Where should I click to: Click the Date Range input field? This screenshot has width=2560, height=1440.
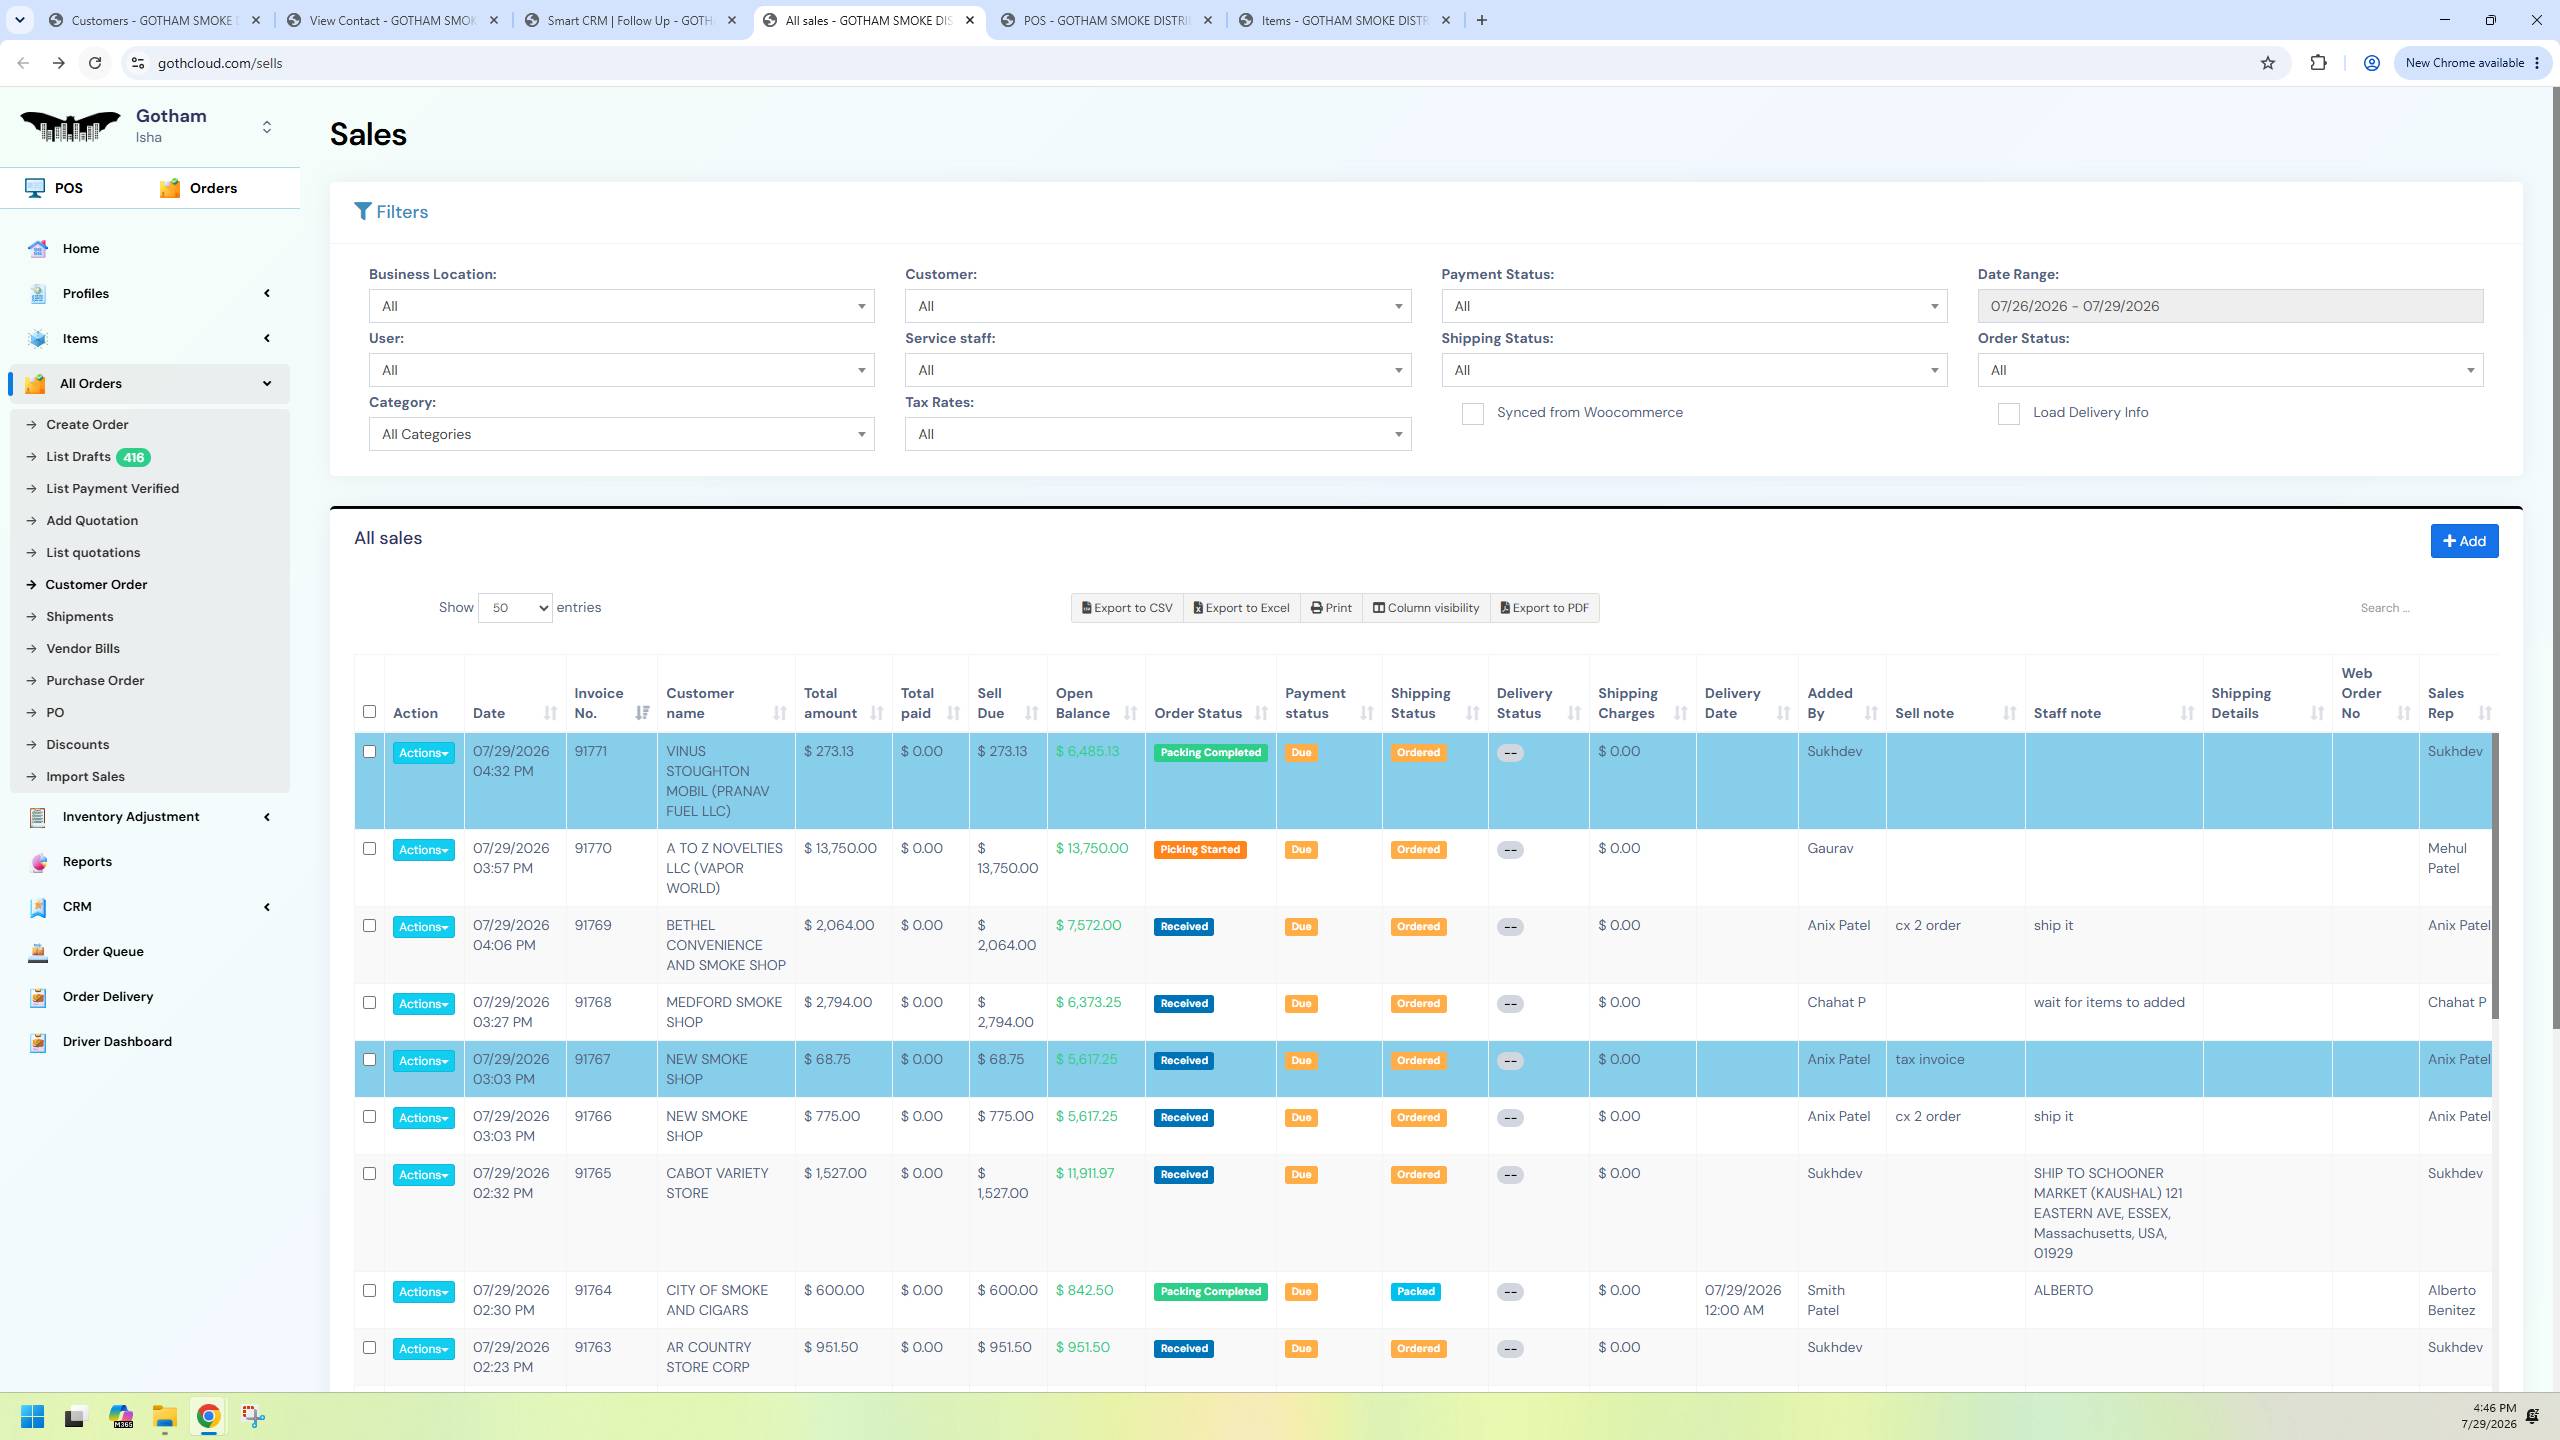pos(2230,306)
